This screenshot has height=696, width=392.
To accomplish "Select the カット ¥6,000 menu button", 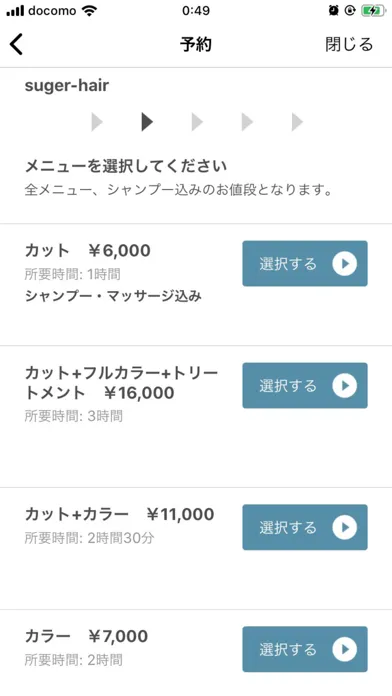I will point(305,264).
